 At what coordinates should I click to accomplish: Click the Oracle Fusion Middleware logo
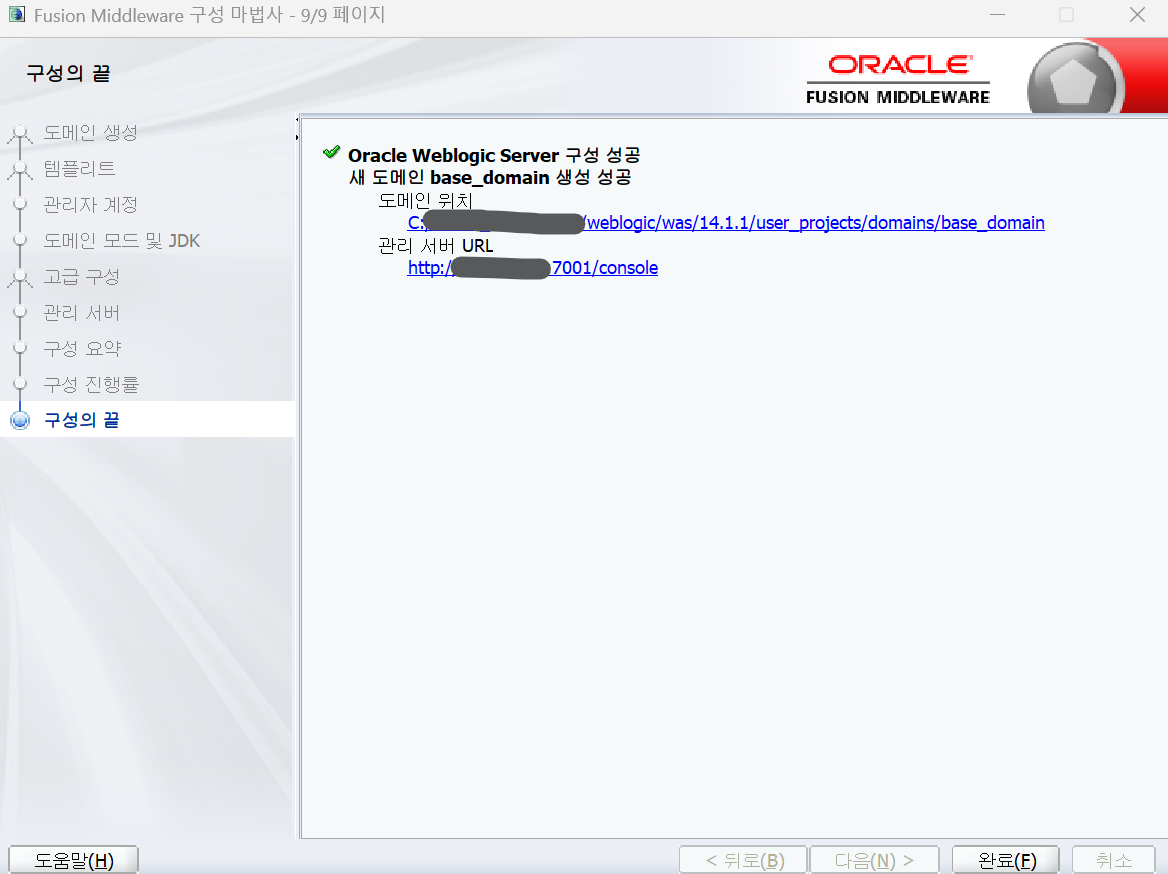point(898,79)
